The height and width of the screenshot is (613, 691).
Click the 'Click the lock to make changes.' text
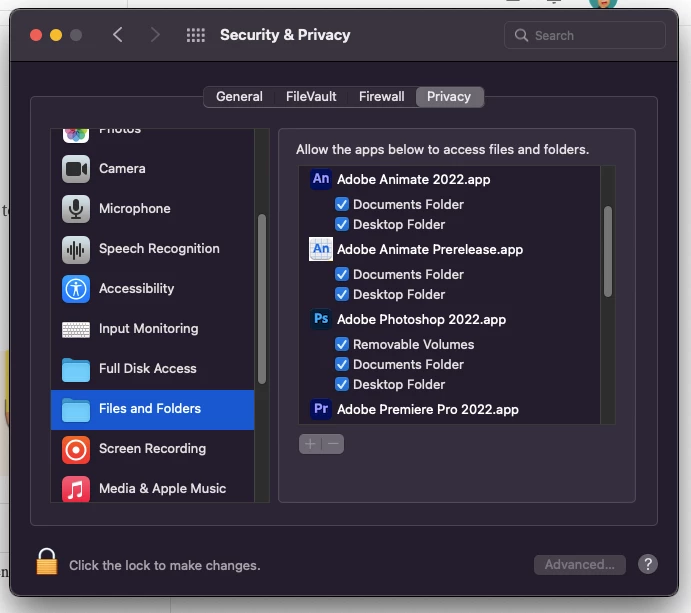(x=165, y=565)
